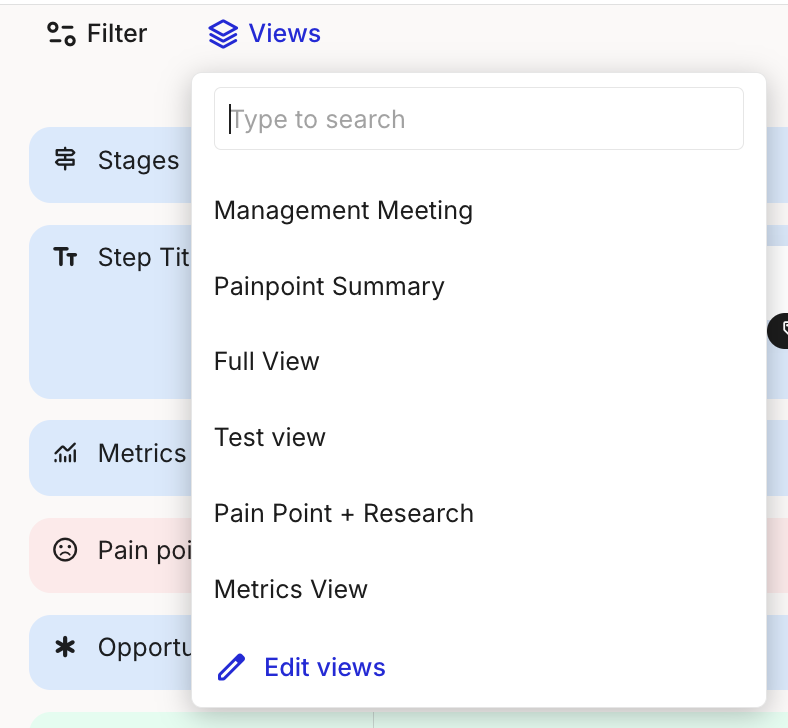Click the Filter sliders icon

click(x=61, y=34)
